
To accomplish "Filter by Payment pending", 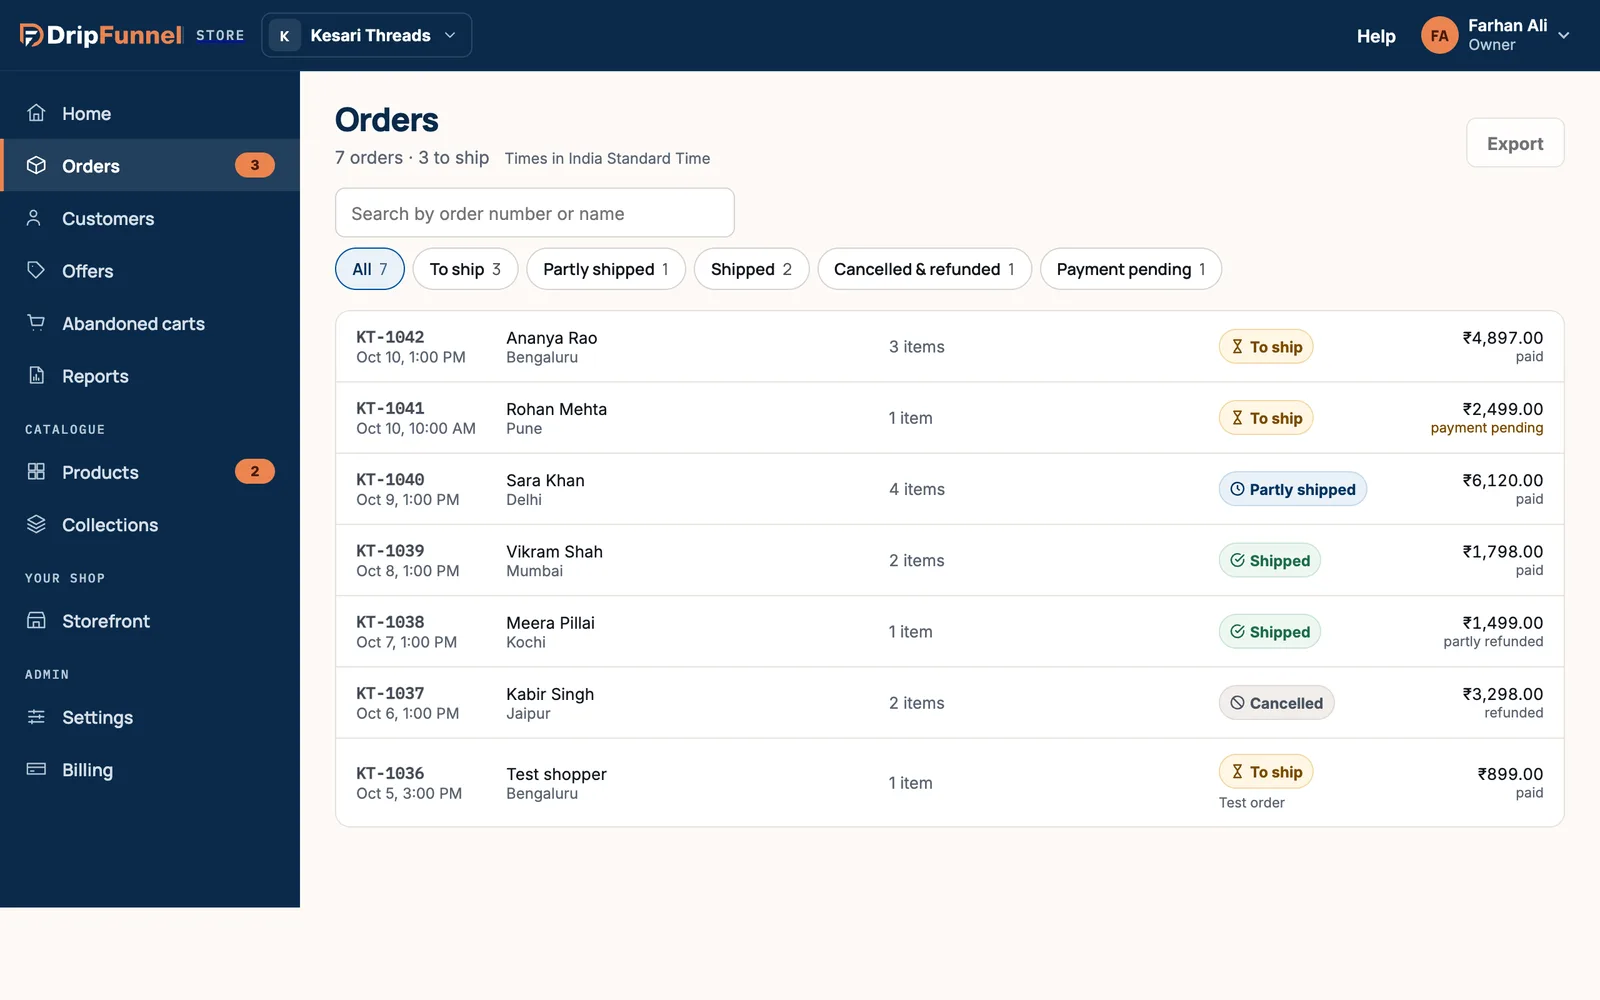I will click(1131, 269).
